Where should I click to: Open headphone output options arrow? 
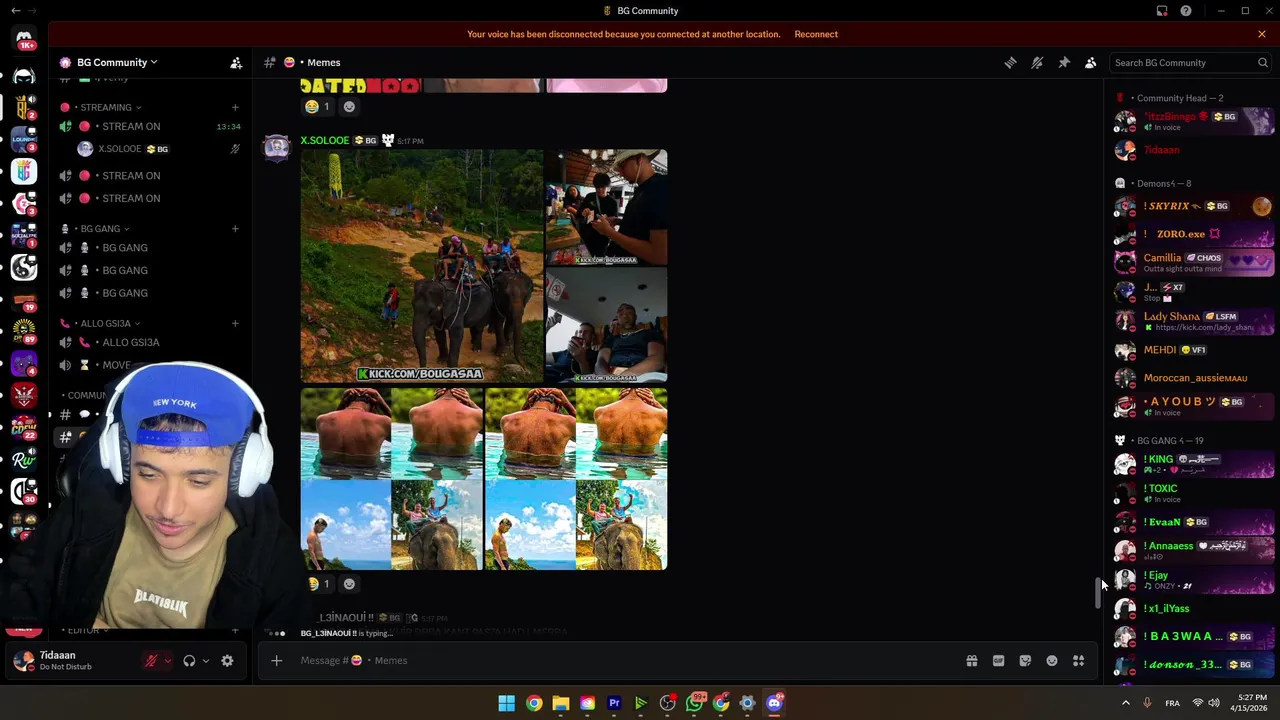[204, 660]
